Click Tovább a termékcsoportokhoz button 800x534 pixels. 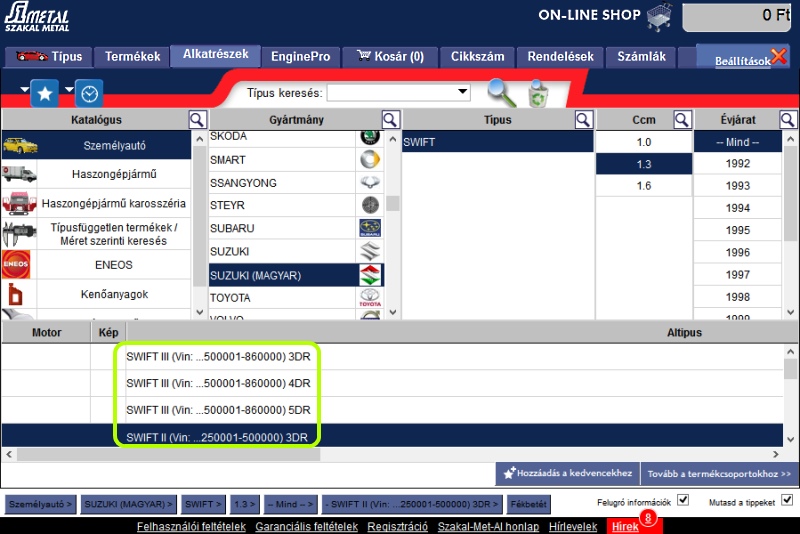click(719, 473)
